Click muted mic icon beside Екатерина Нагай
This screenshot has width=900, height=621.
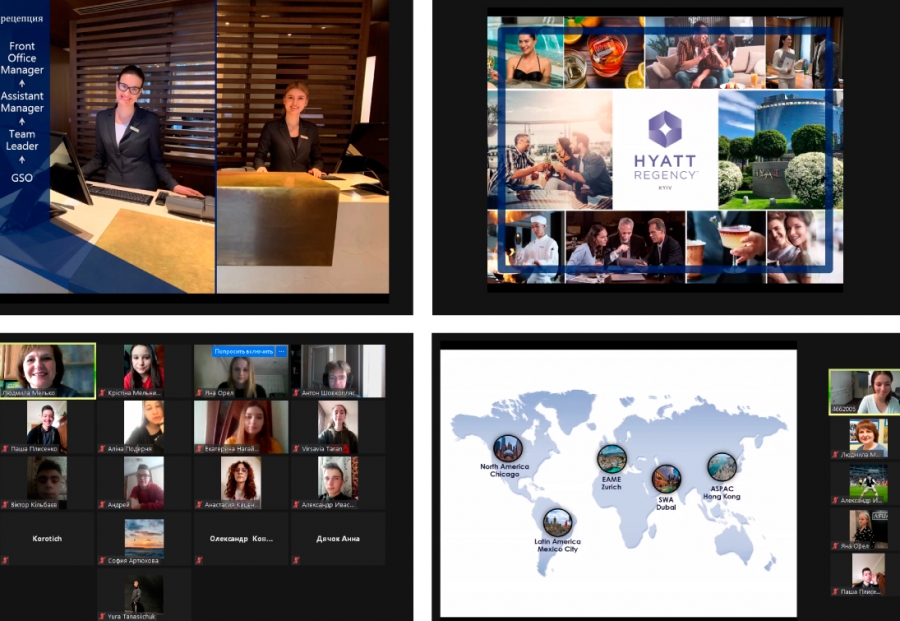(199, 449)
